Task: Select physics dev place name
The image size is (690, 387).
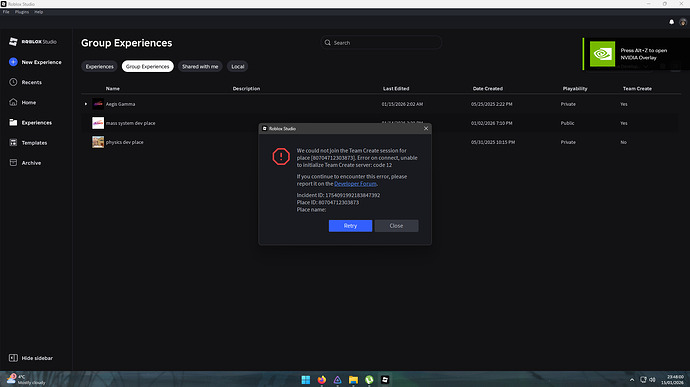Action: tap(125, 142)
